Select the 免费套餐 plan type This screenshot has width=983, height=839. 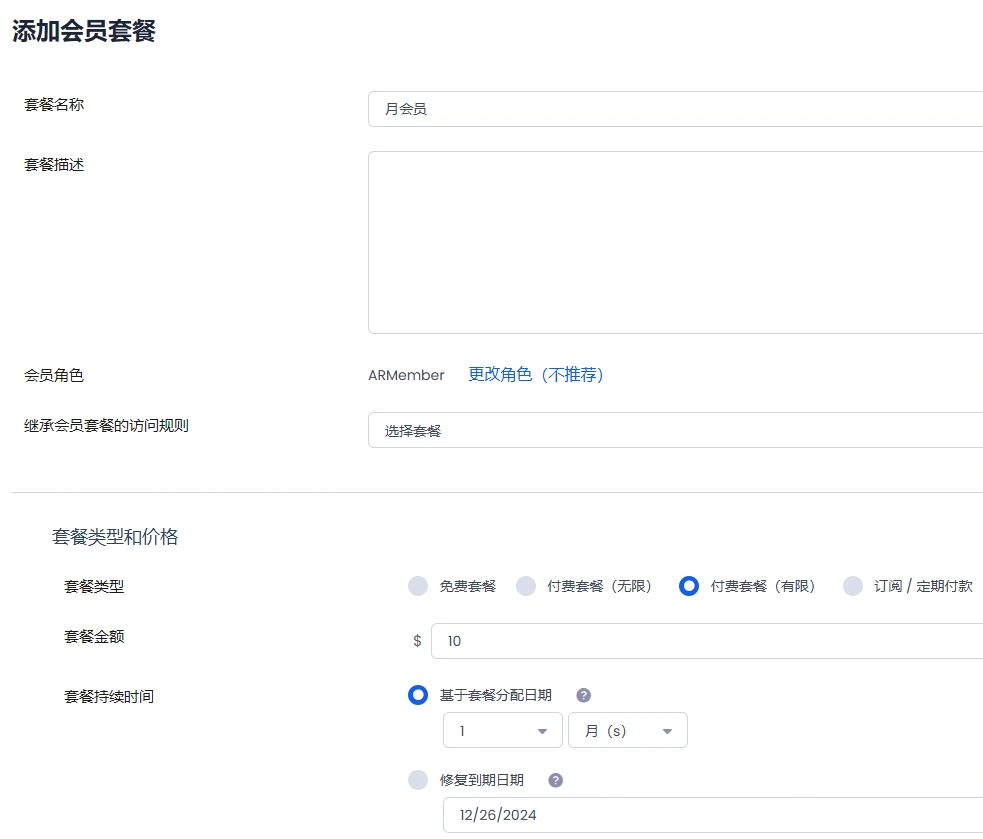pos(417,587)
